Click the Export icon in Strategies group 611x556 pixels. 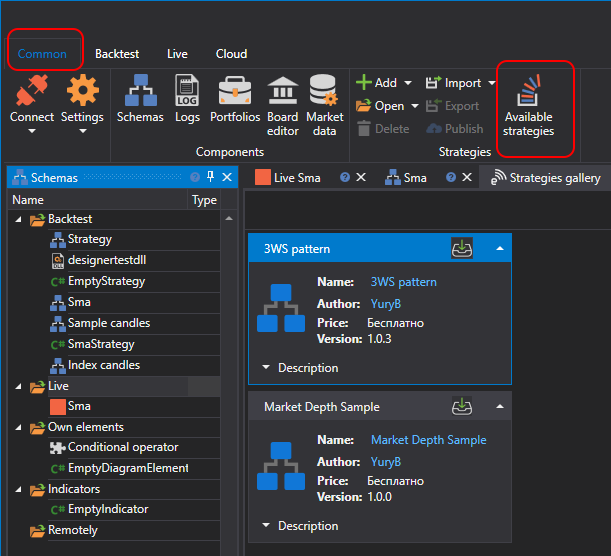433,106
